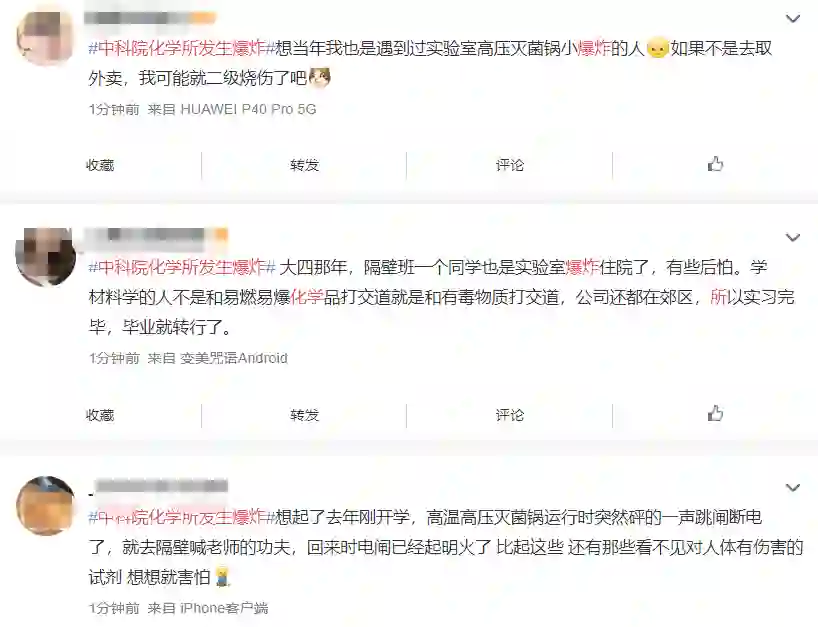Screen dimensions: 818x627
Task: Open hashtag #中科院化学所发生爆炸# in second post
Action: pos(182,268)
